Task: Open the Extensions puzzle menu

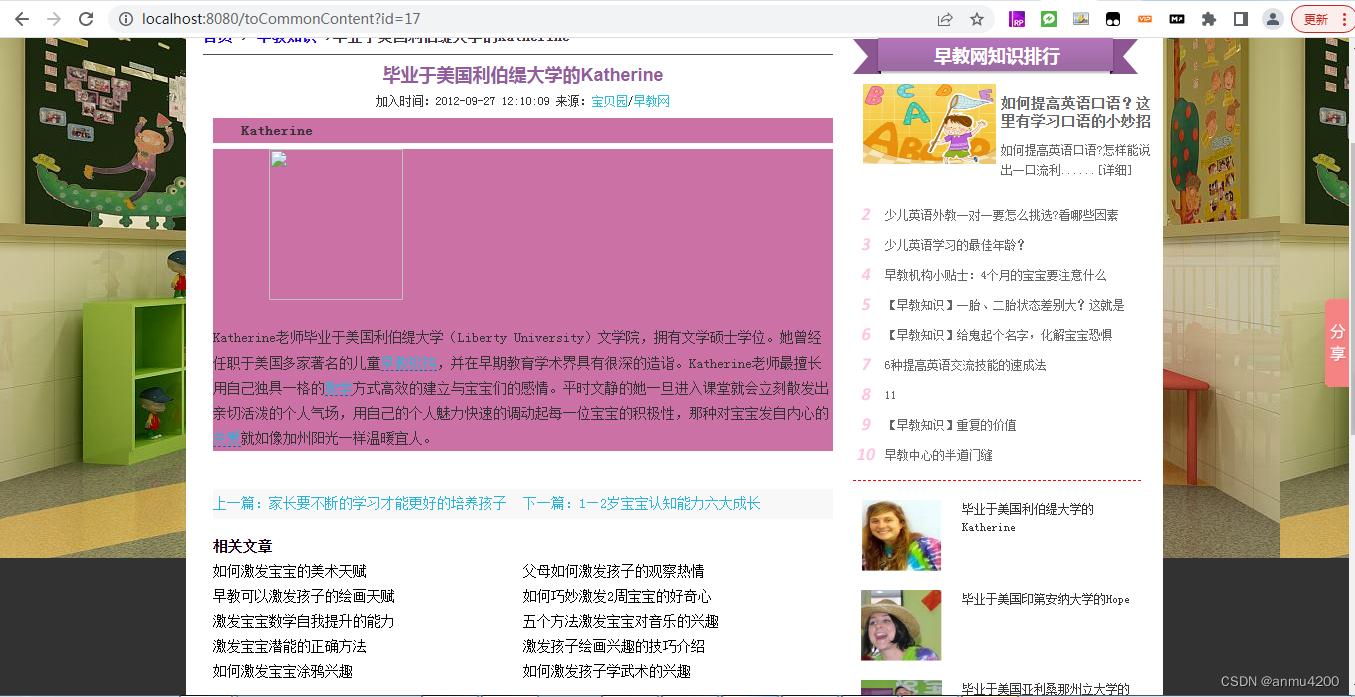Action: 1209,19
